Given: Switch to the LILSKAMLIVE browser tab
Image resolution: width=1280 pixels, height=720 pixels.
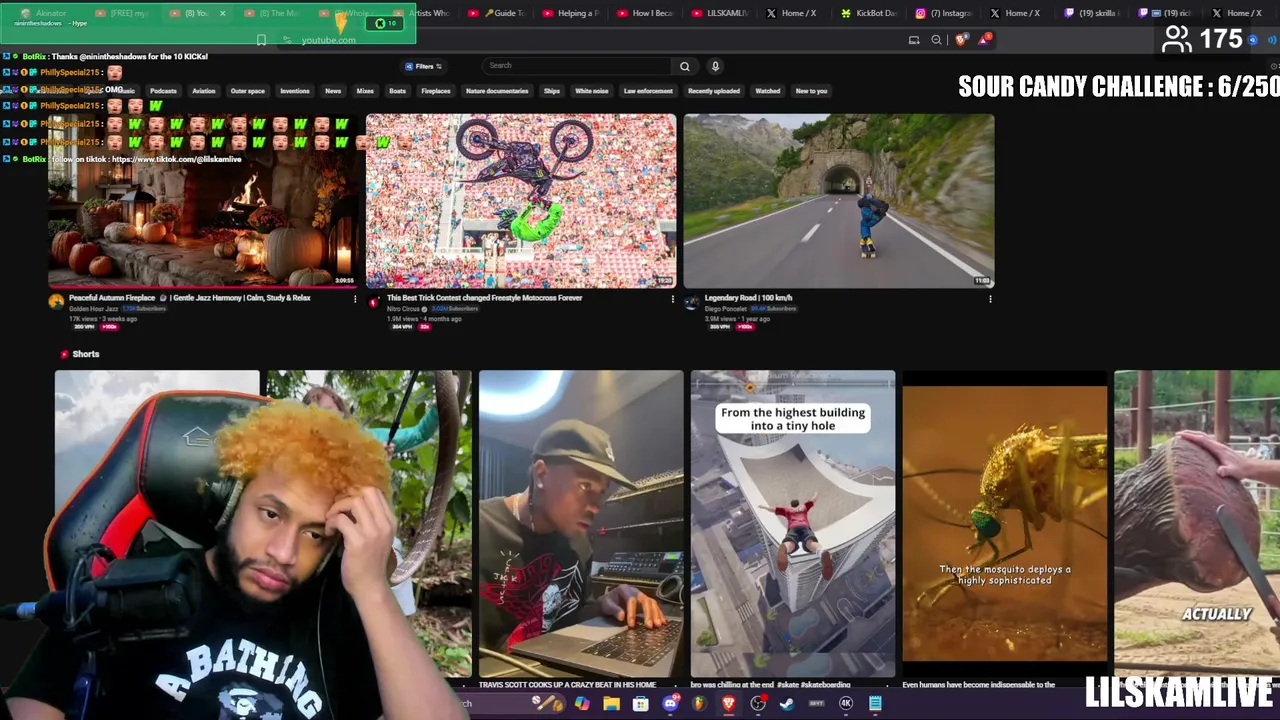Looking at the screenshot, I should (x=720, y=13).
